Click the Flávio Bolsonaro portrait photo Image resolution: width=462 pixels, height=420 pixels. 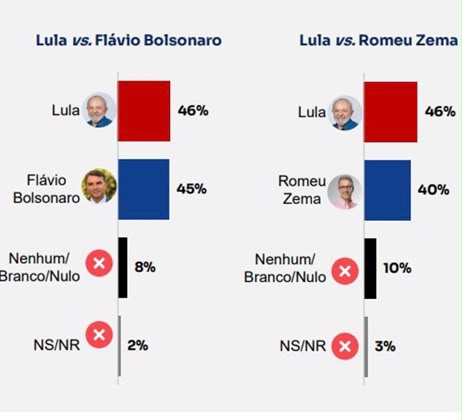pyautogui.click(x=99, y=186)
